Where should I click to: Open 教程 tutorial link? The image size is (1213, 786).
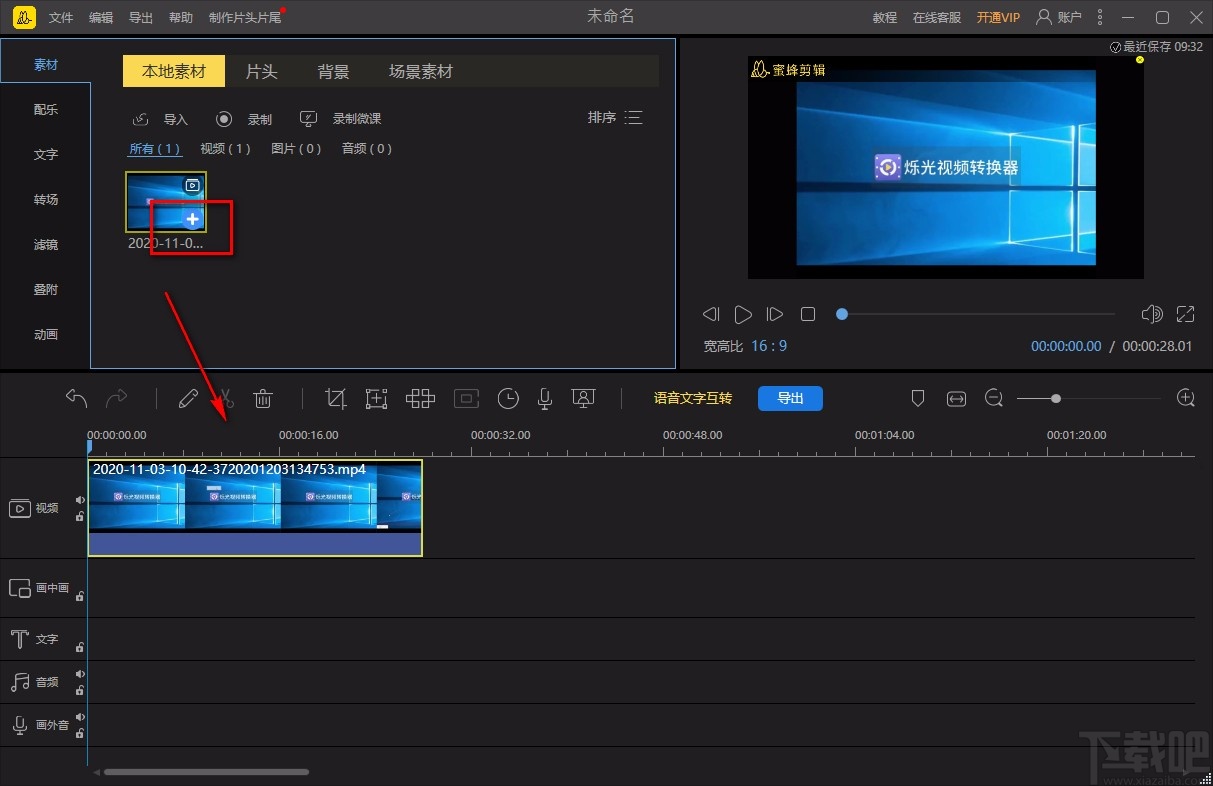point(885,18)
